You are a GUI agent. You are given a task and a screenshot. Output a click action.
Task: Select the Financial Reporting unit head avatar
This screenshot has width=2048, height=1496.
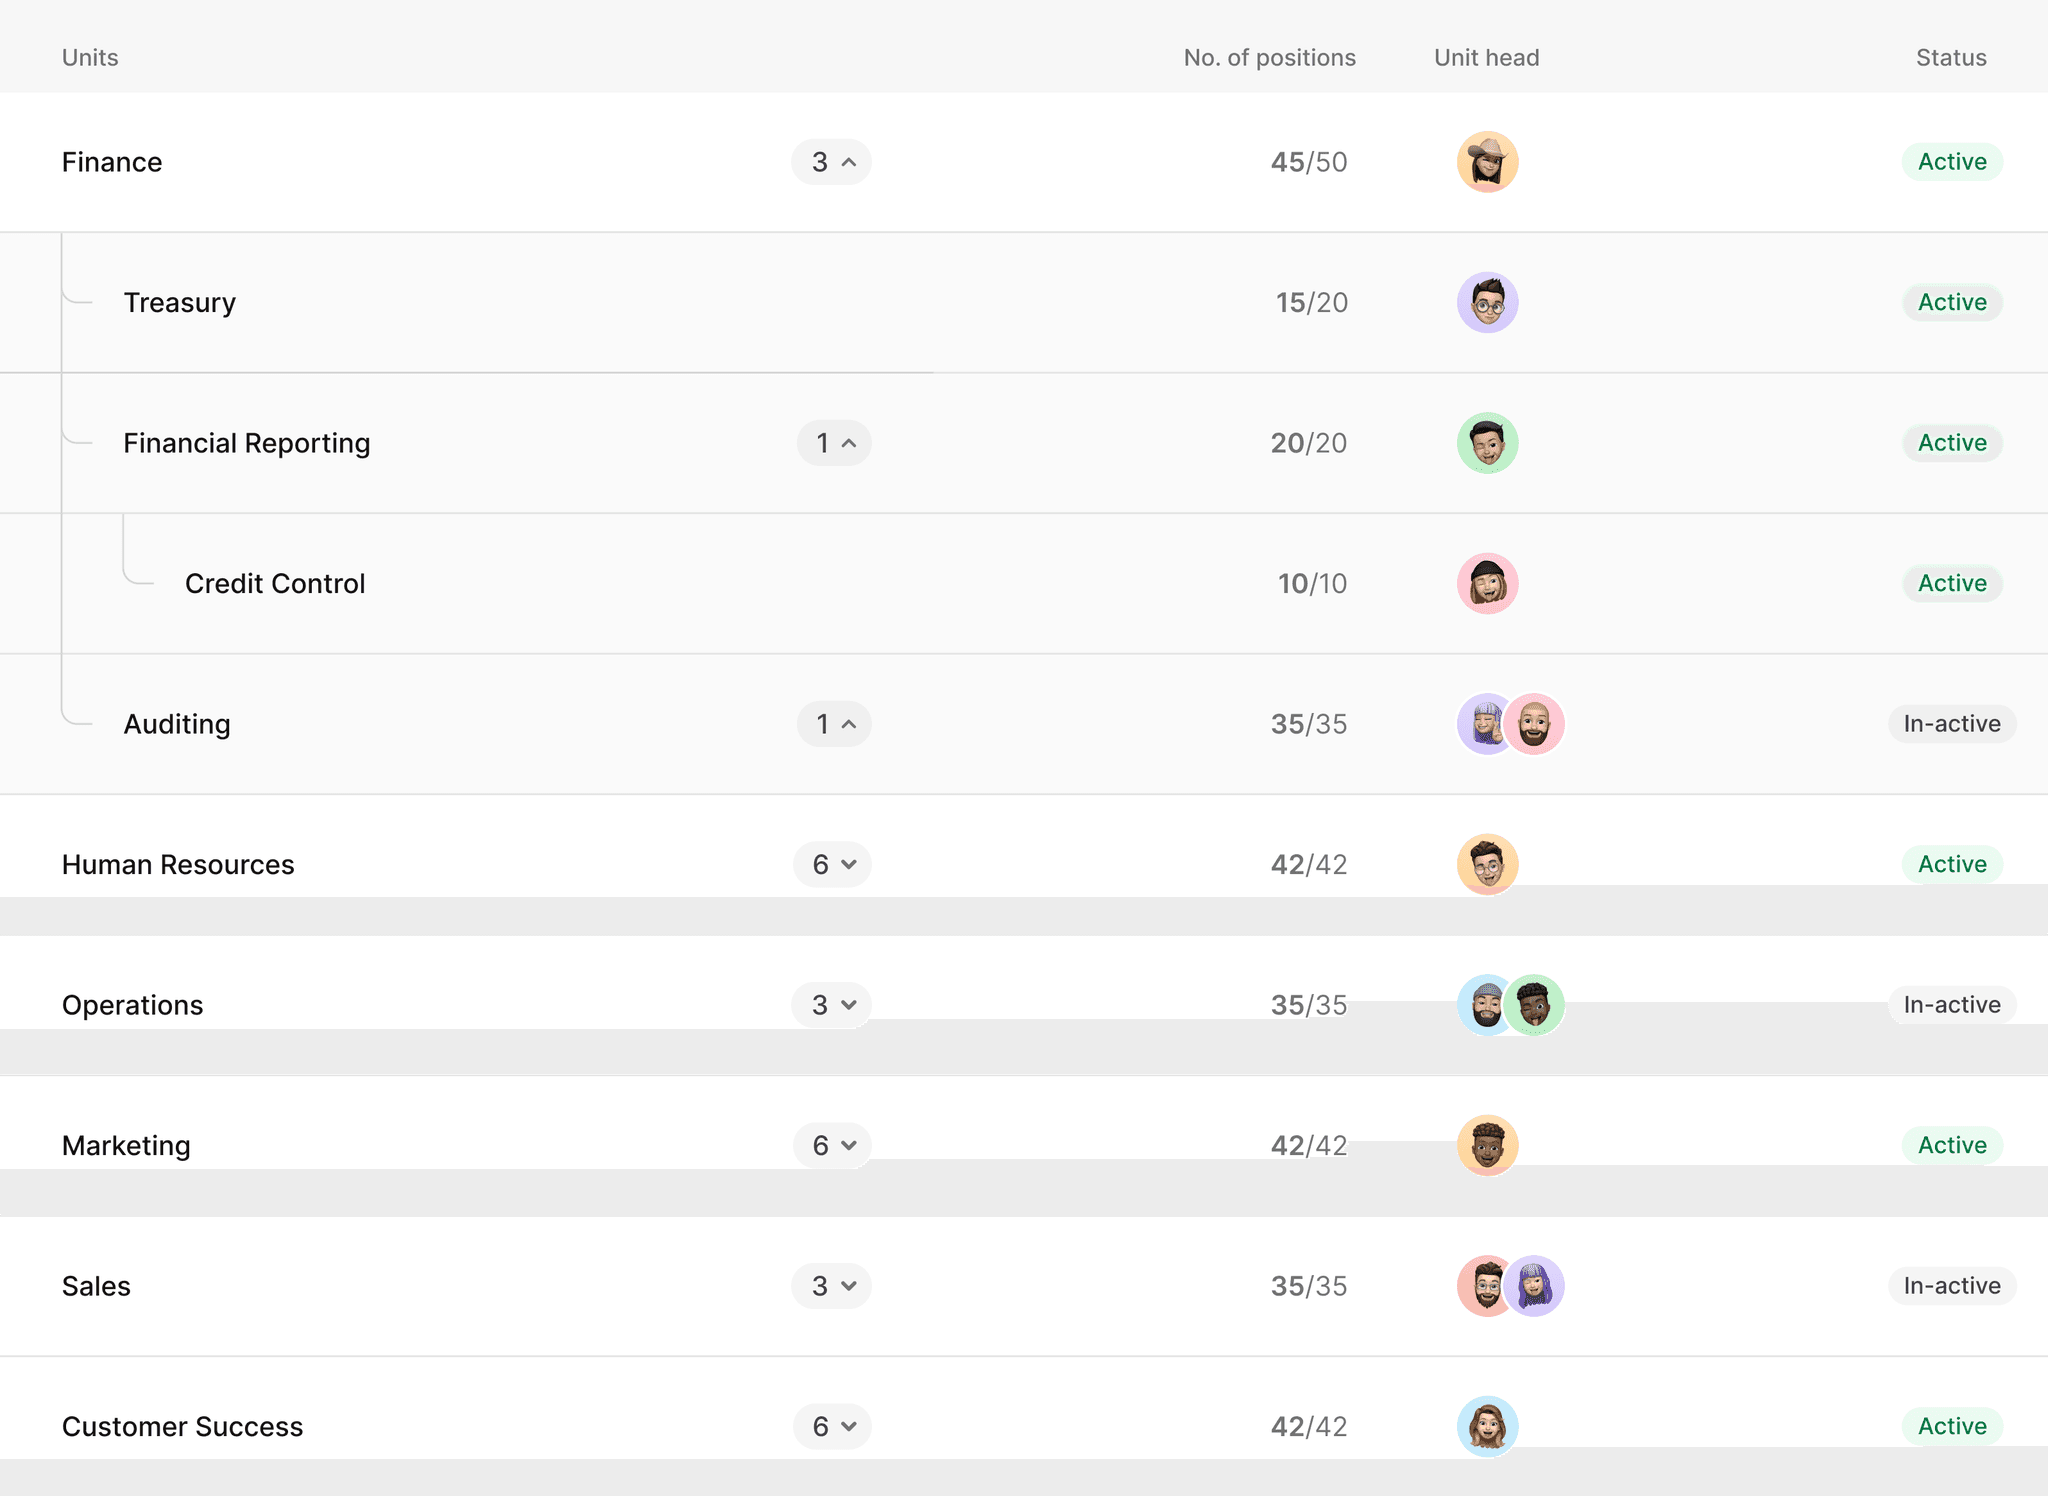click(1486, 442)
